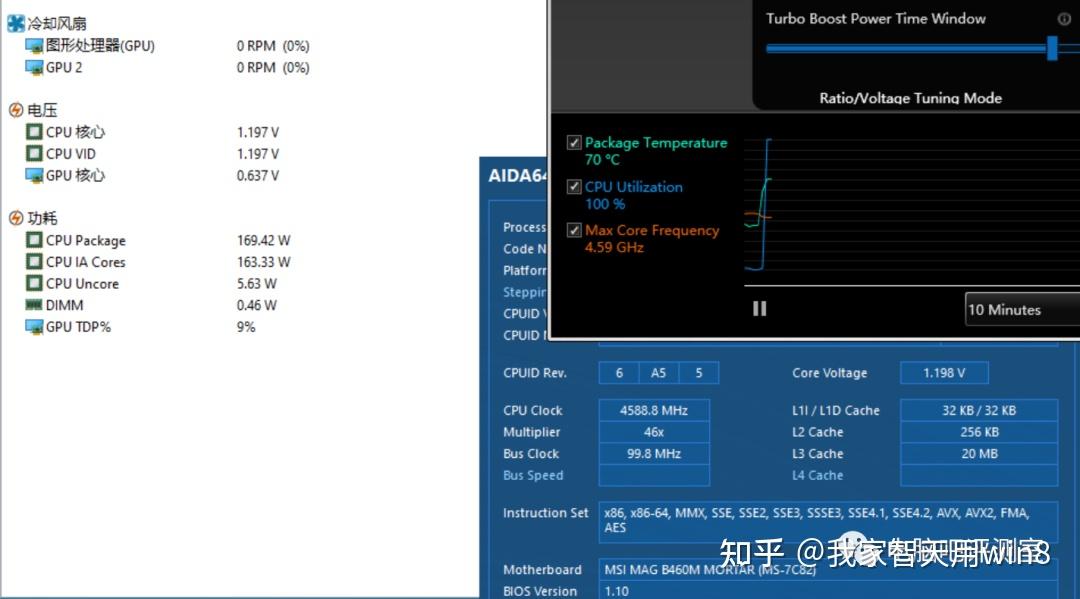Select the 功耗 tree node
Viewport: 1080px width, 599px height.
pos(42,218)
